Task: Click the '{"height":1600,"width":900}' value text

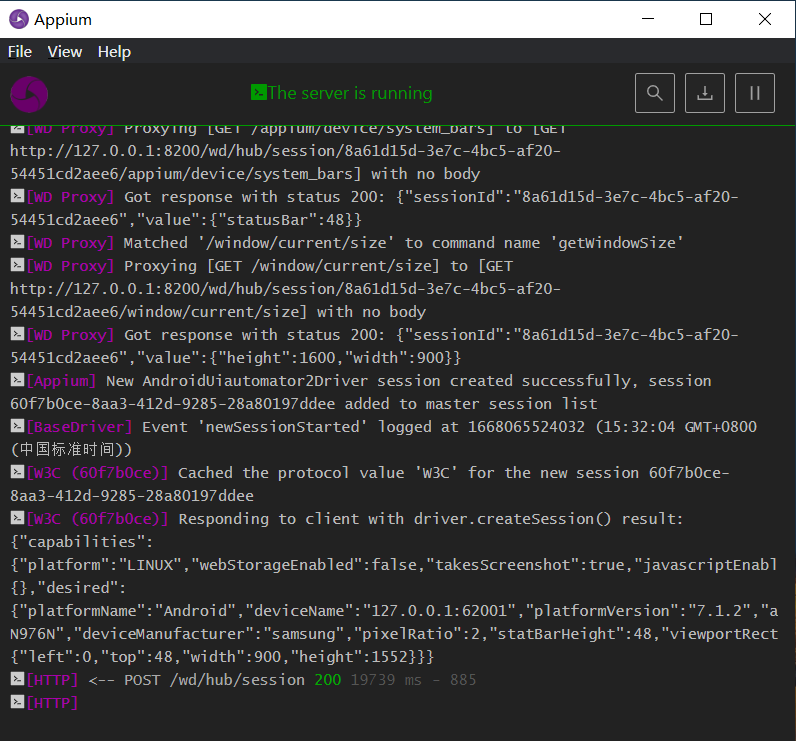Action: coord(335,358)
